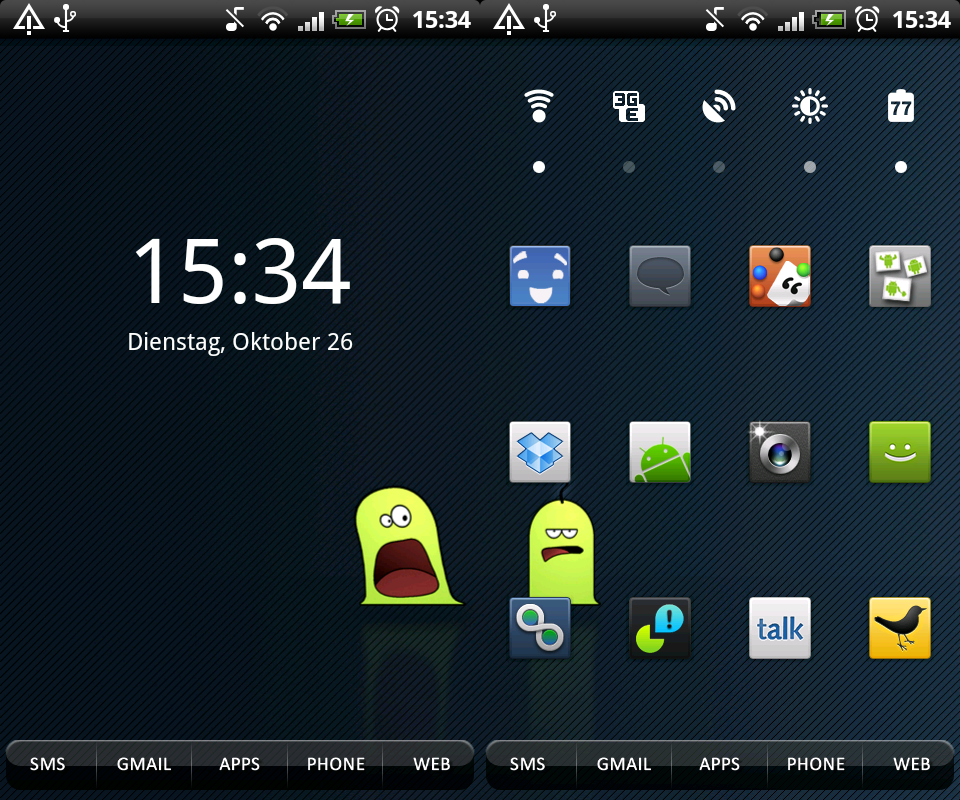Tap APPS in left screen dock
Screen dimensions: 960x800
coord(239,764)
